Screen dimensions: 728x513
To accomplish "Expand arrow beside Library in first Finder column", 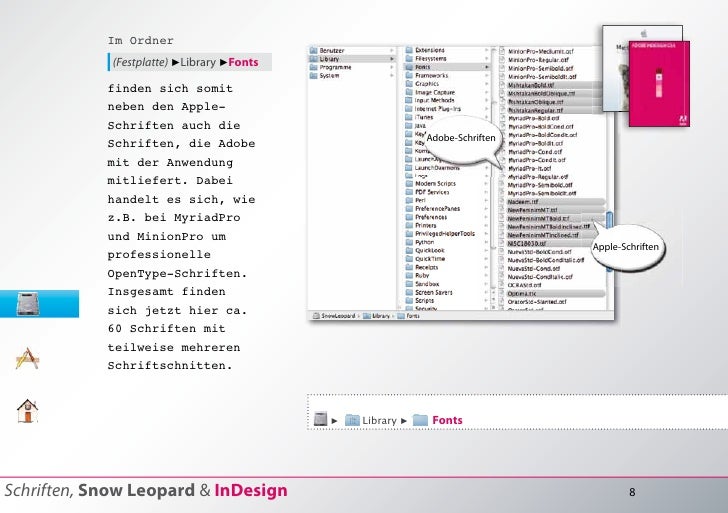I will [x=392, y=59].
